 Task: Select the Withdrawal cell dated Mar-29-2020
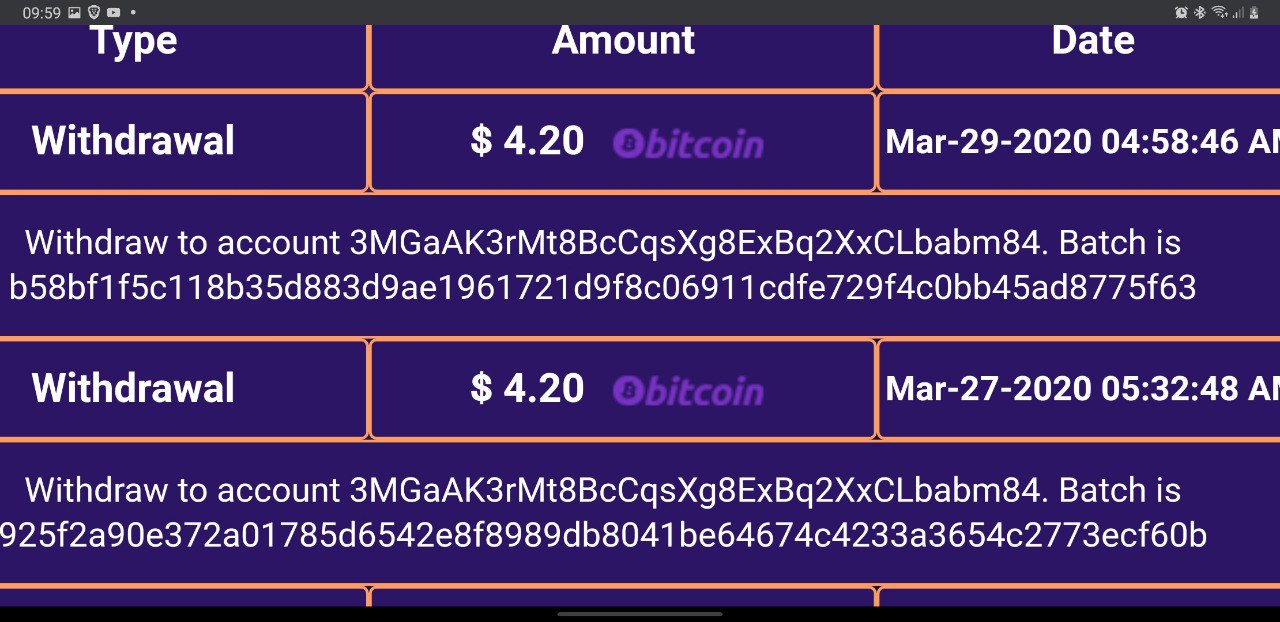tap(134, 141)
